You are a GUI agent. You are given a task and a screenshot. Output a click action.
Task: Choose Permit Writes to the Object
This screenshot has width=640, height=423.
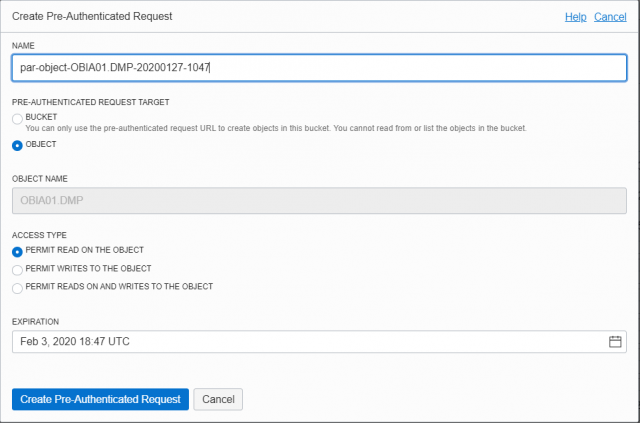coord(17,270)
